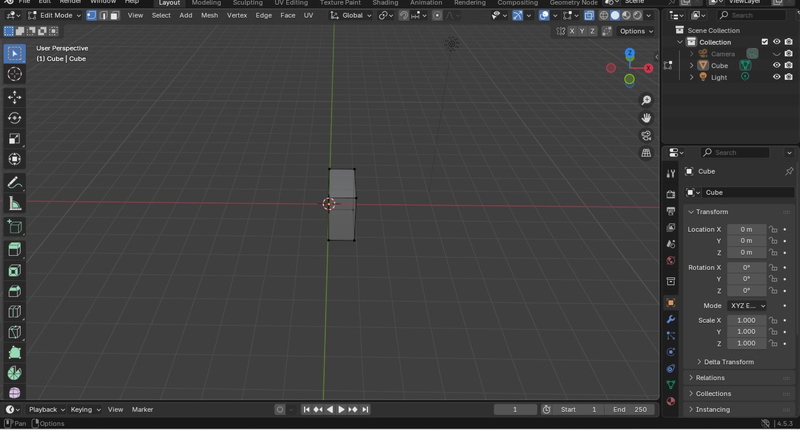
Task: Activate the Rotate tool
Action: pyautogui.click(x=14, y=118)
